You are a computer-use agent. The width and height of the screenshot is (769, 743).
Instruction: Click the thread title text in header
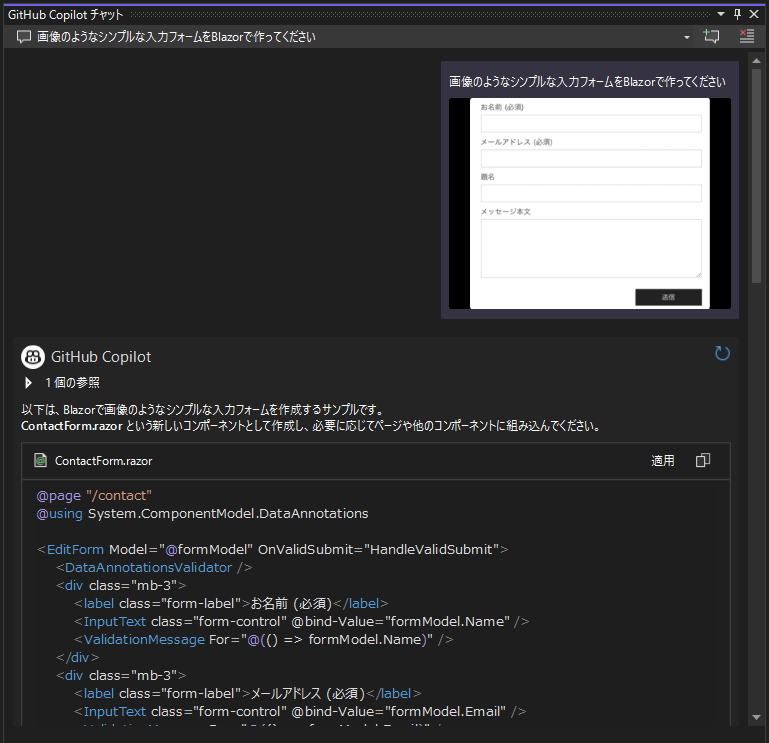(x=176, y=37)
